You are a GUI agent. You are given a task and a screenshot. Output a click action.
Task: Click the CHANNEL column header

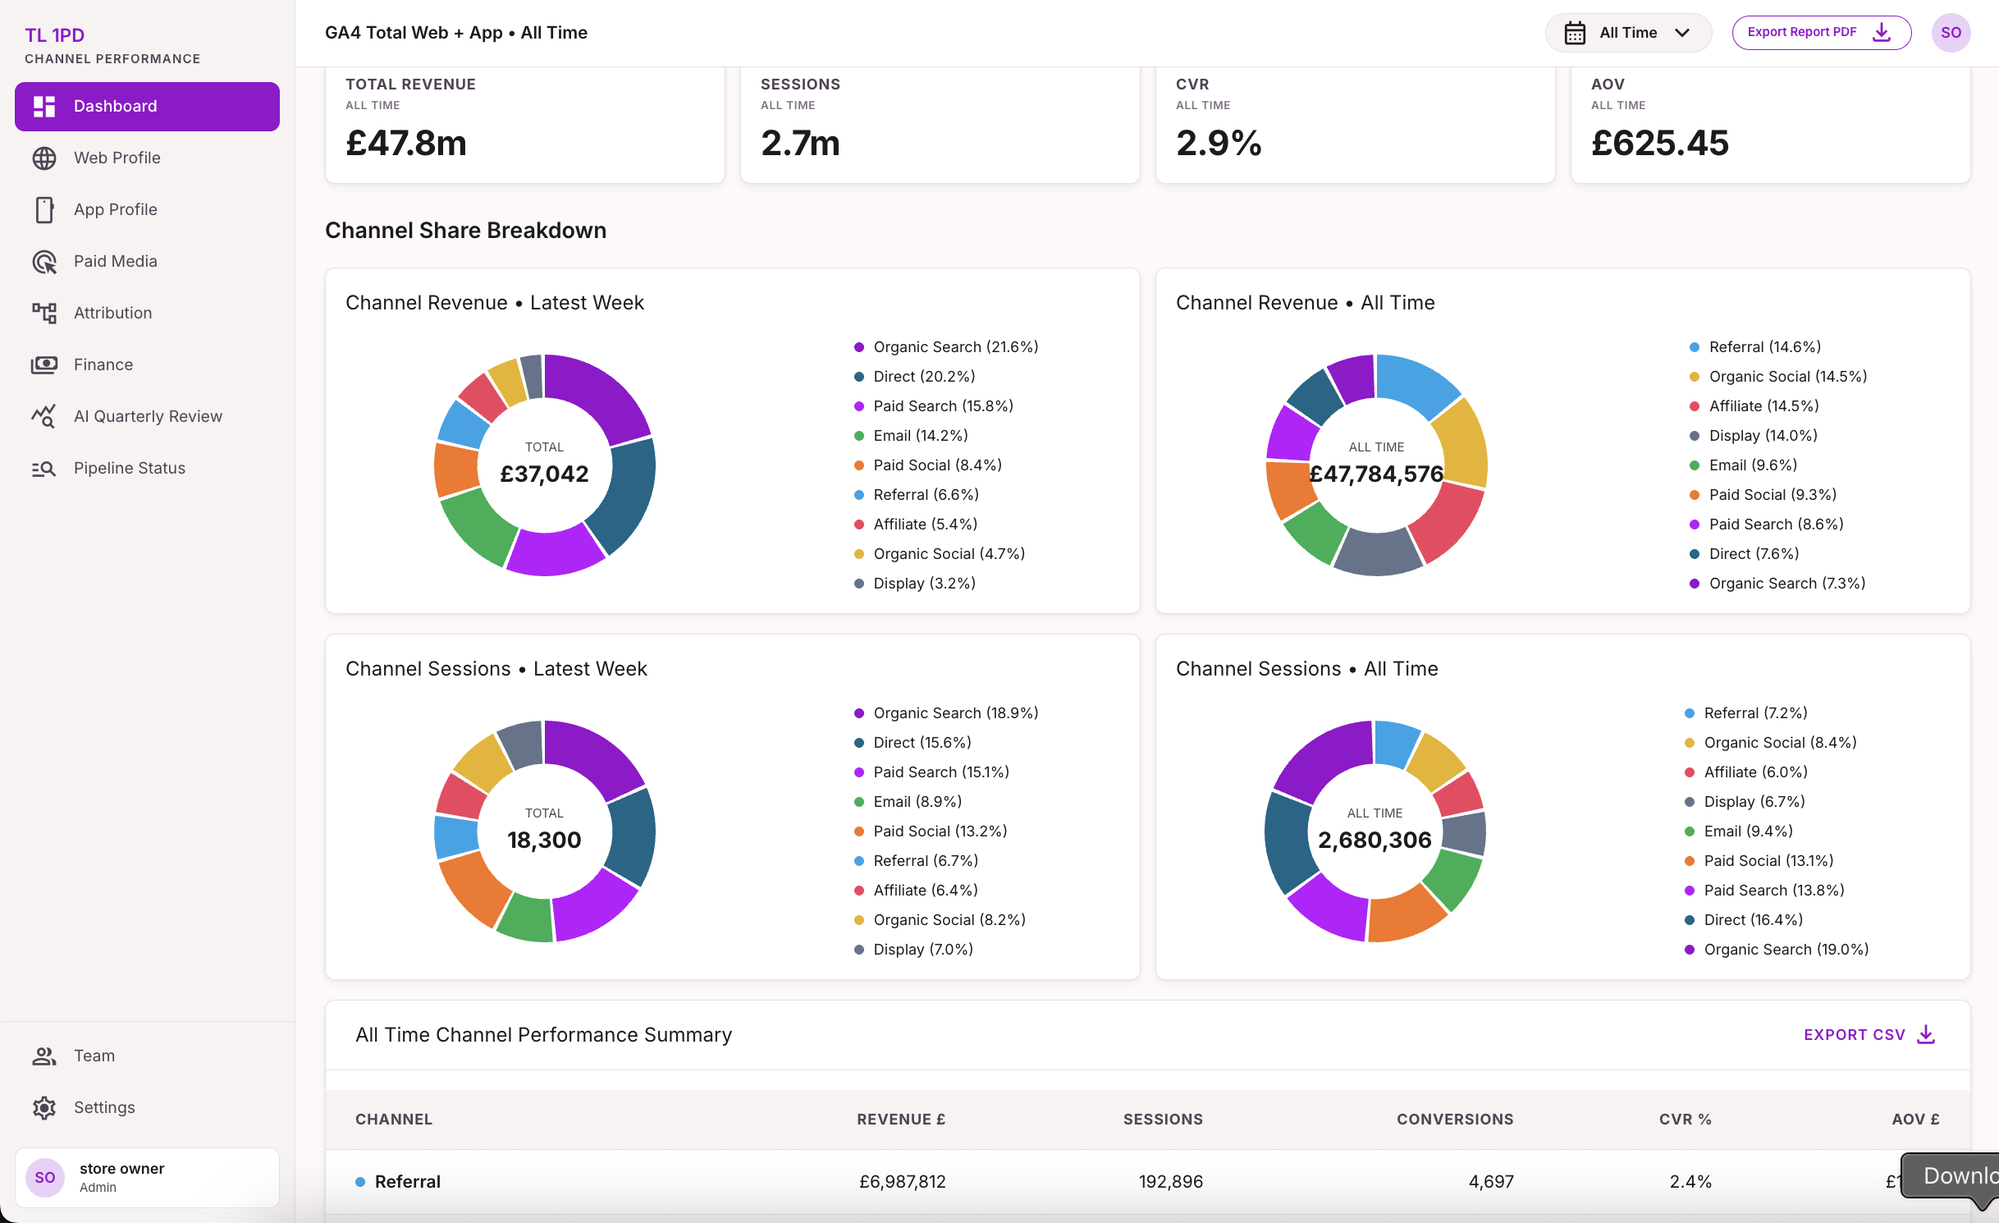click(394, 1120)
